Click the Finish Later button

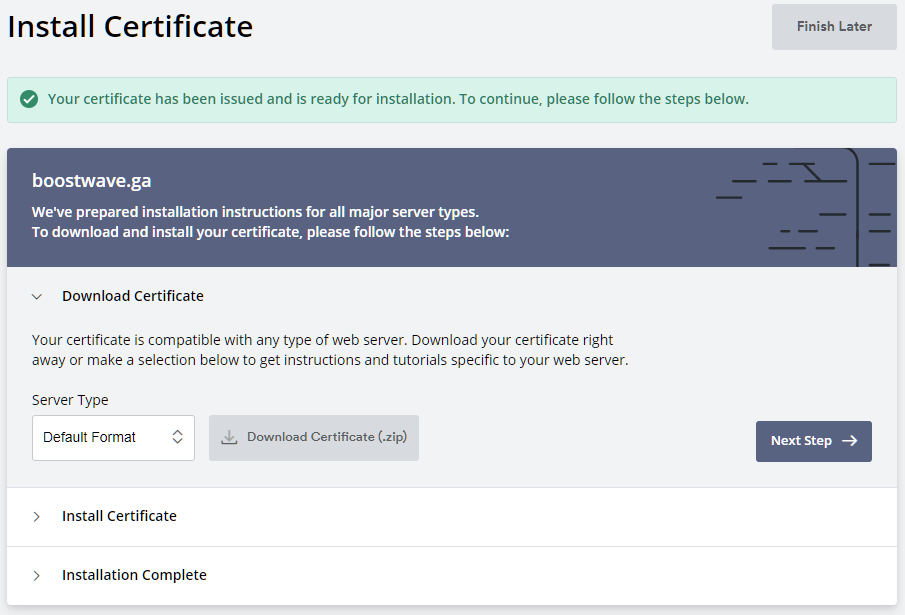[834, 26]
